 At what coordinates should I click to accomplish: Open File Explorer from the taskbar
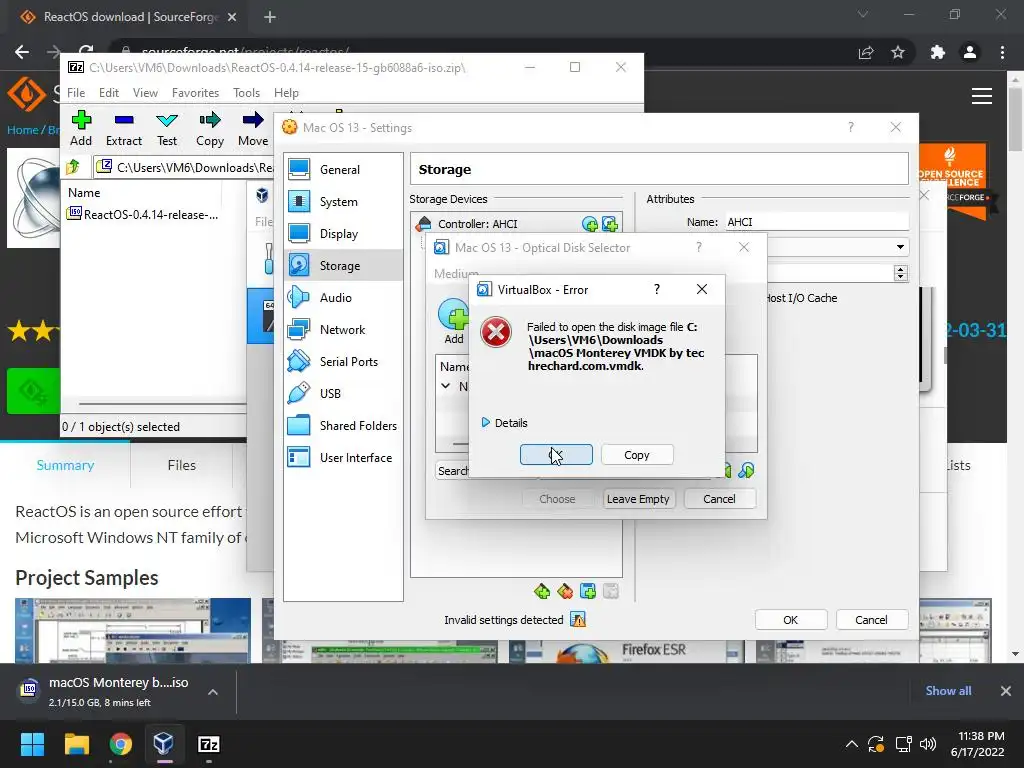click(x=76, y=744)
